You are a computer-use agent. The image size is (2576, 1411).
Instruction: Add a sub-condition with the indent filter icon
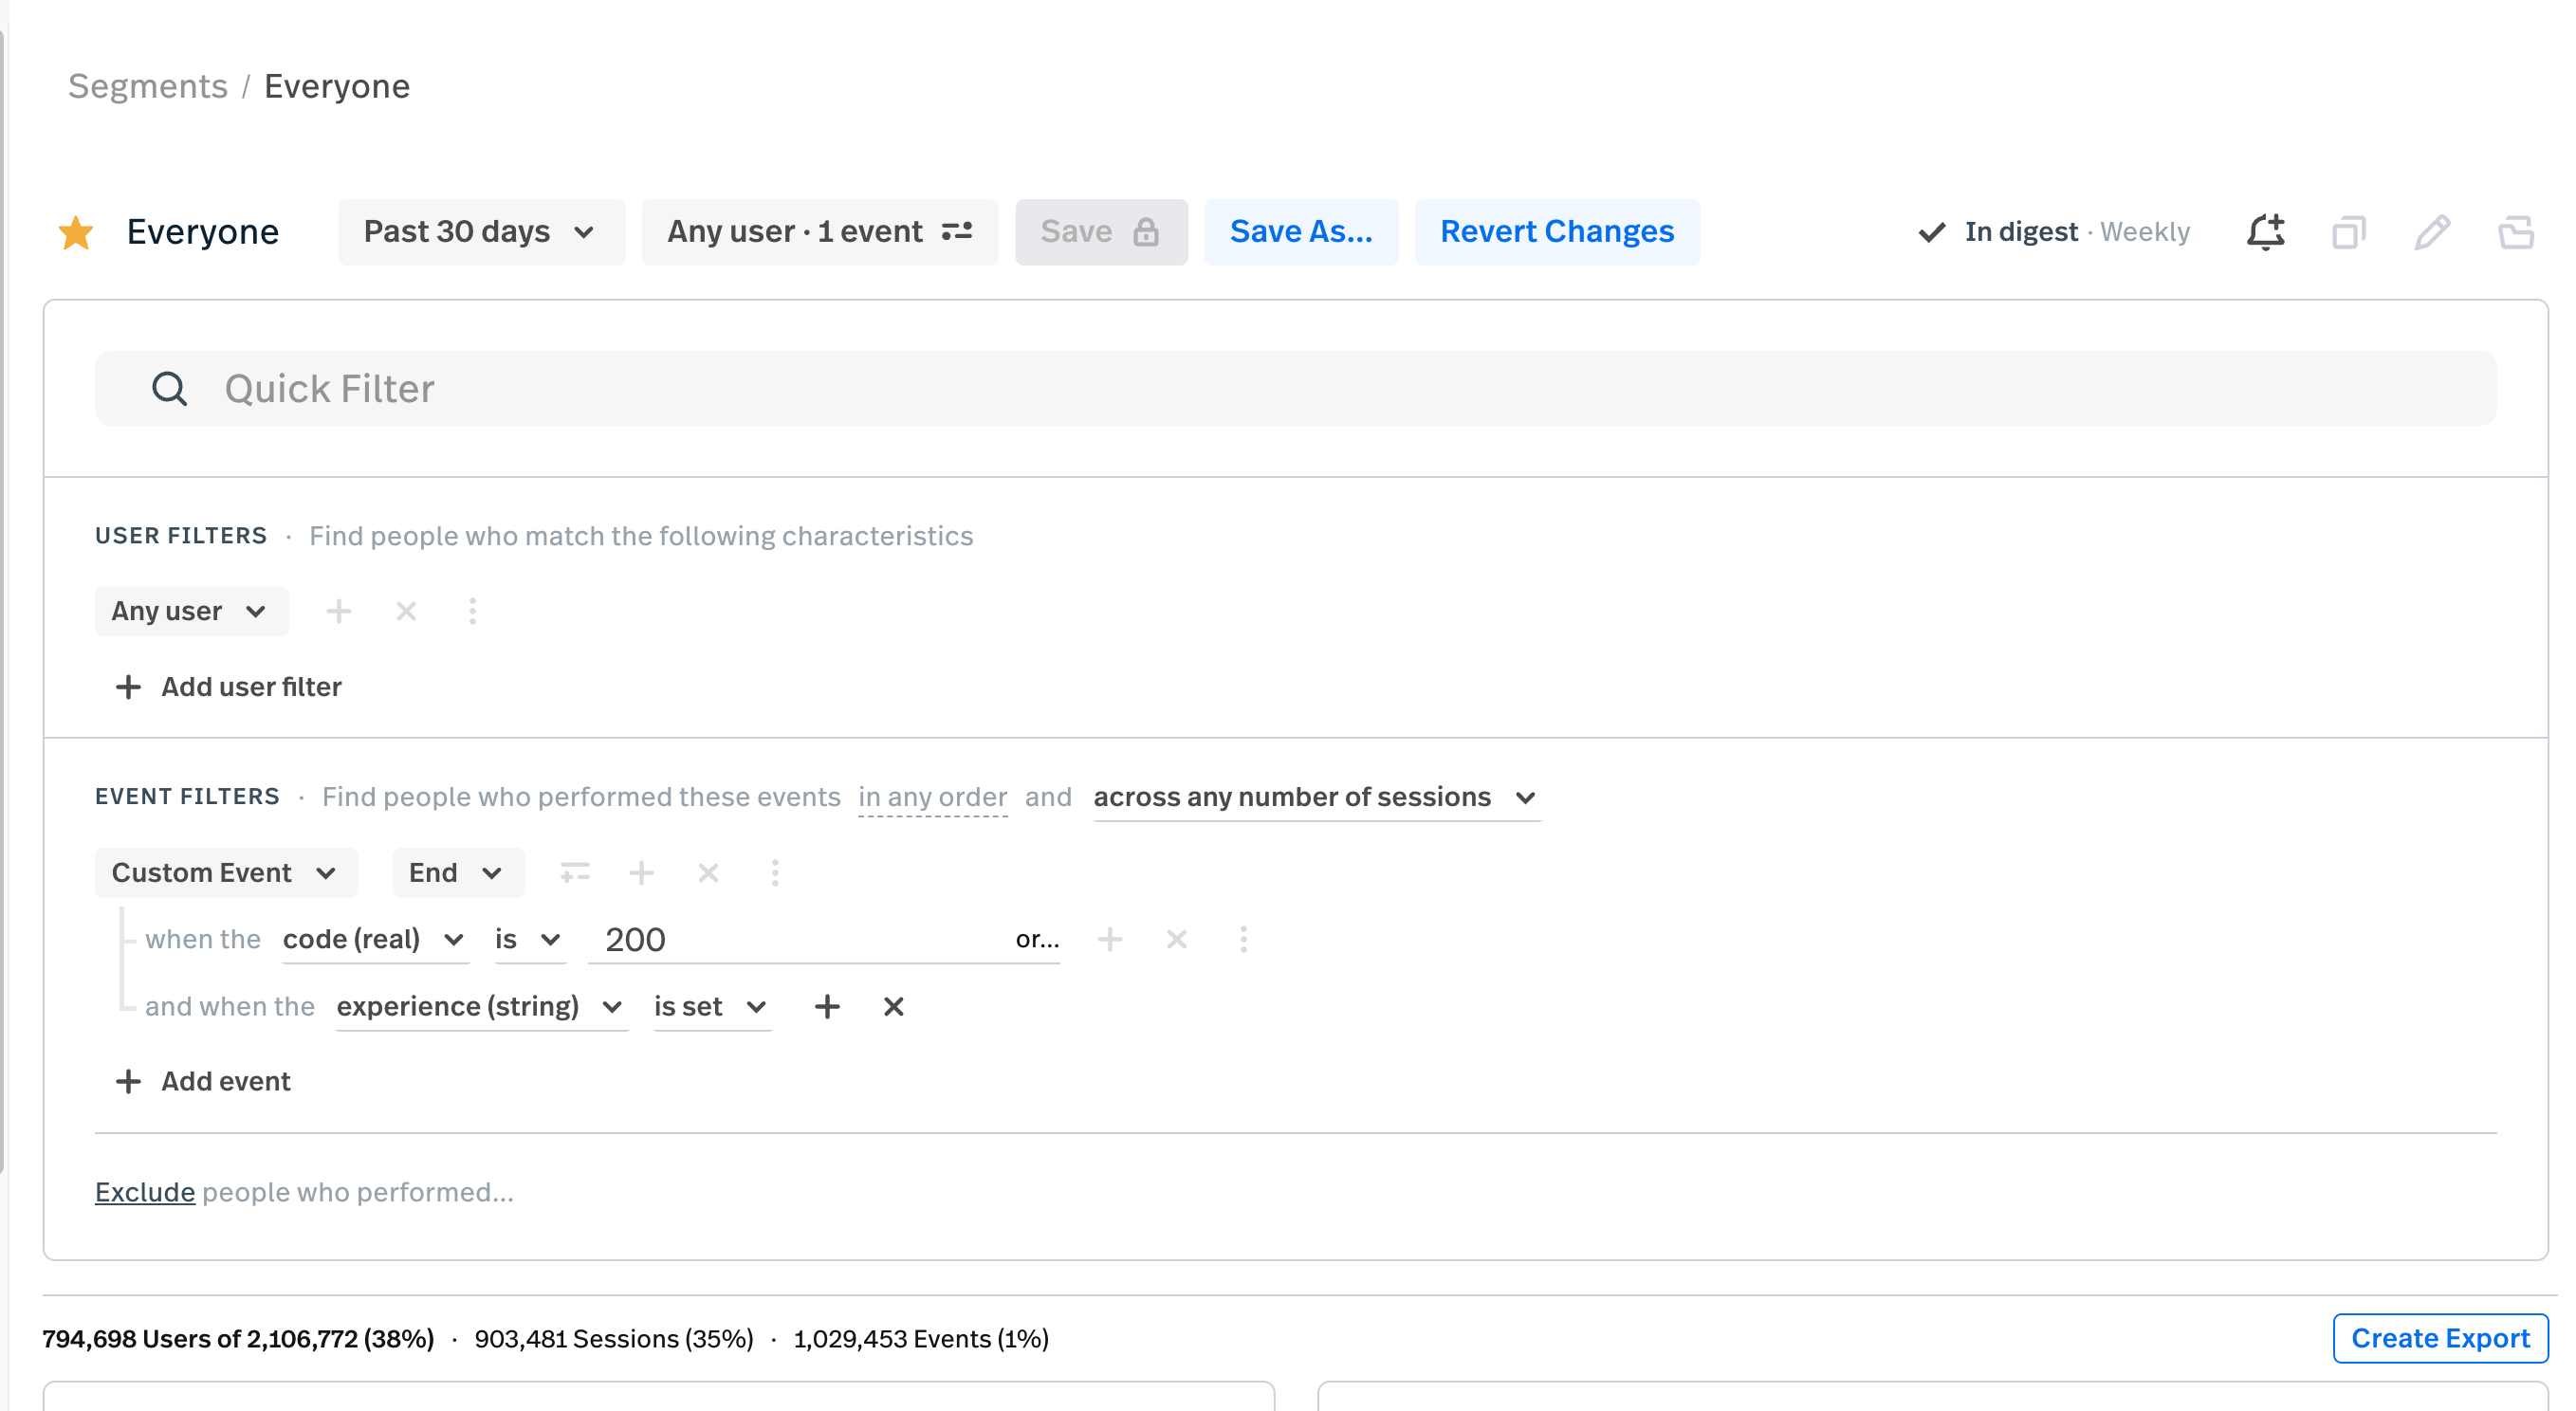[576, 872]
